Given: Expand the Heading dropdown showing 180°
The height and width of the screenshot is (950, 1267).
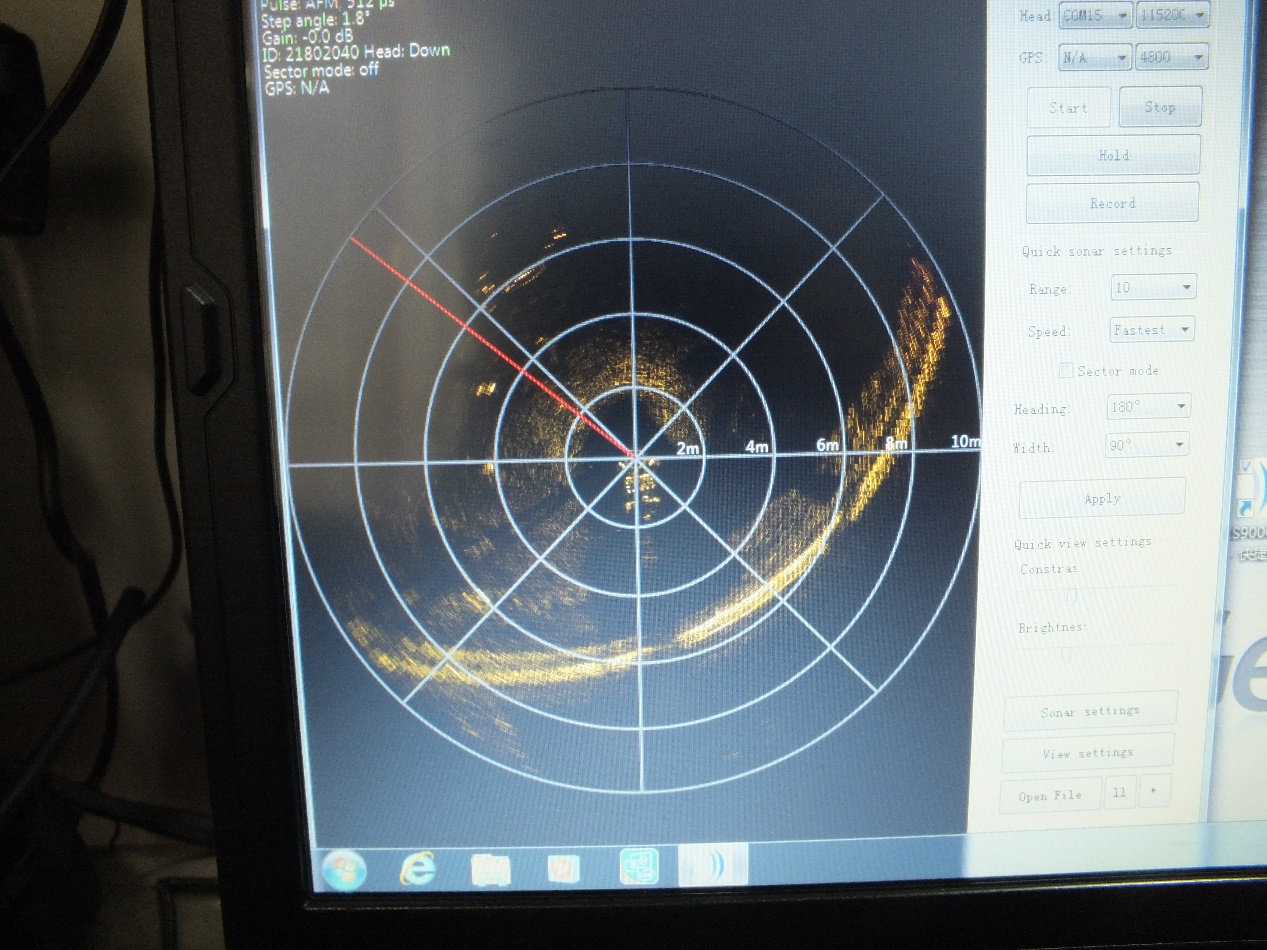Looking at the screenshot, I should point(1148,407).
